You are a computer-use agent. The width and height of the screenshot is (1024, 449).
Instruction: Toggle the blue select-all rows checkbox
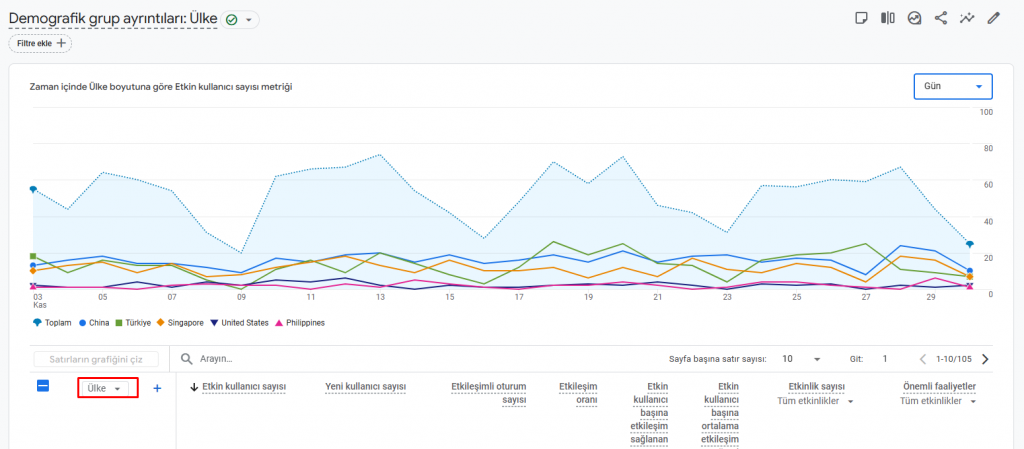pos(43,386)
